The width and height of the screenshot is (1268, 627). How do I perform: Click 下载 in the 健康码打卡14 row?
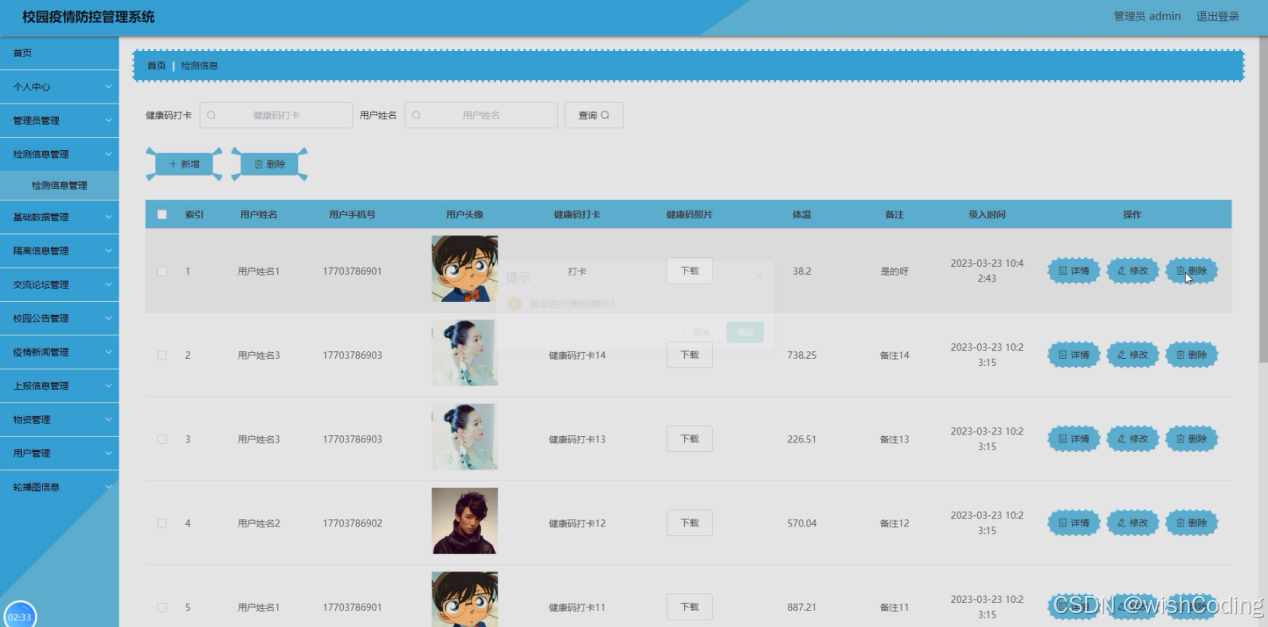[689, 355]
